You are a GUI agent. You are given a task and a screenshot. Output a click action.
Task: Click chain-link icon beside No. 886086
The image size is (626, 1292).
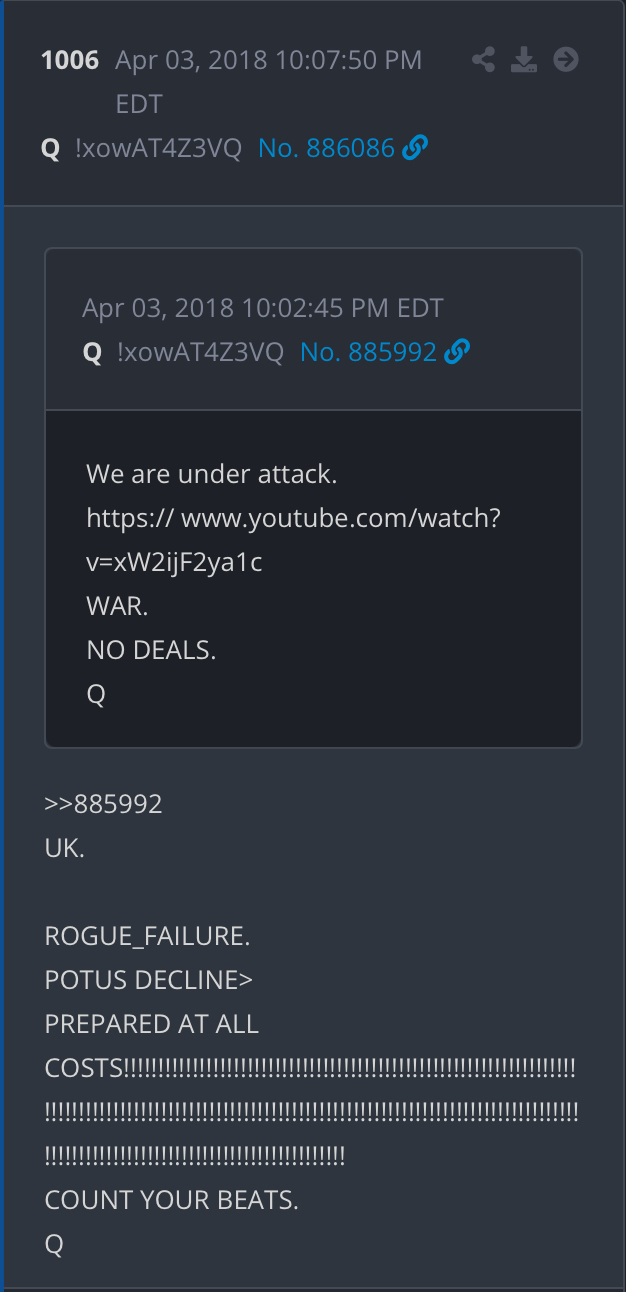click(415, 148)
